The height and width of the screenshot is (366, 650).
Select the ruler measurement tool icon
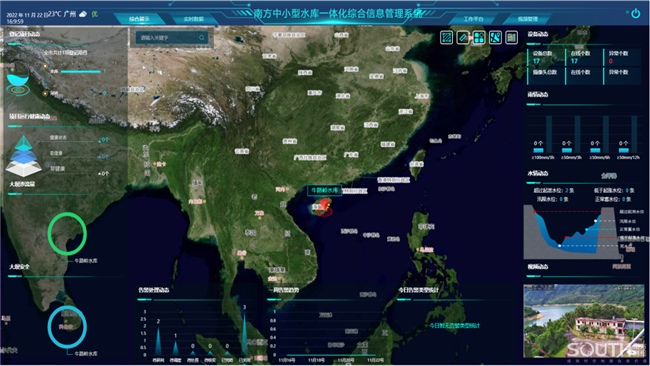[x=463, y=38]
